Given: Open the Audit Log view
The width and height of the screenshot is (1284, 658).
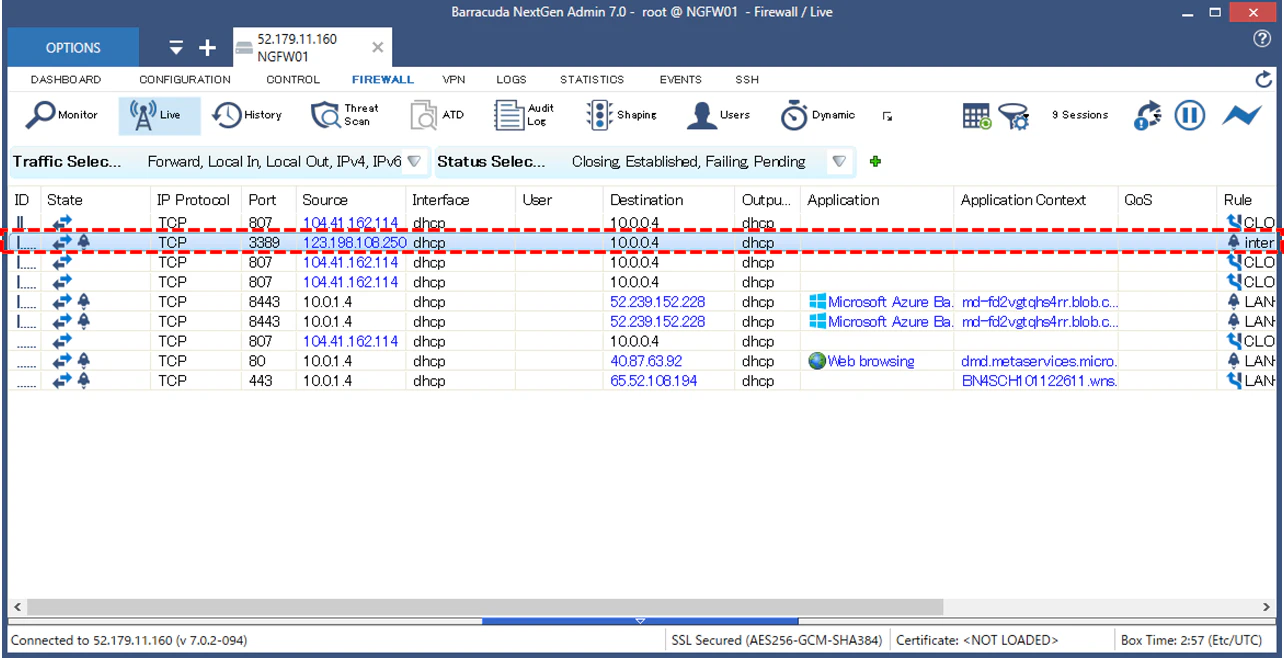Looking at the screenshot, I should coord(526,115).
